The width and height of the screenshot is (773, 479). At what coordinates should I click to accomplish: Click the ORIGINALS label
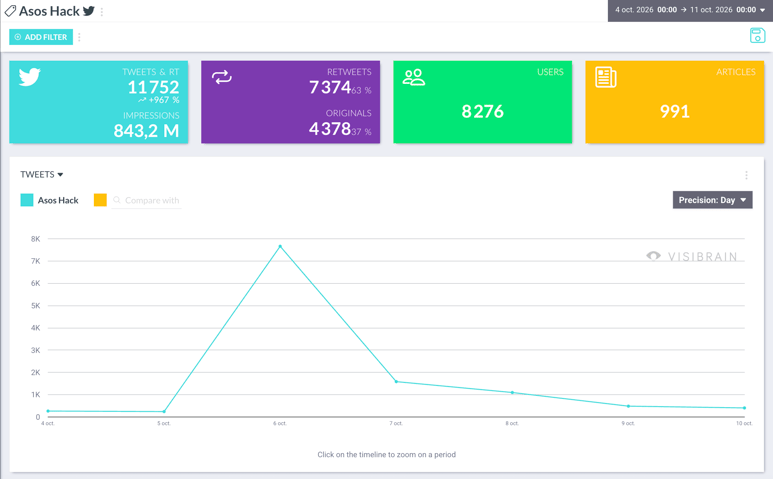(x=349, y=113)
